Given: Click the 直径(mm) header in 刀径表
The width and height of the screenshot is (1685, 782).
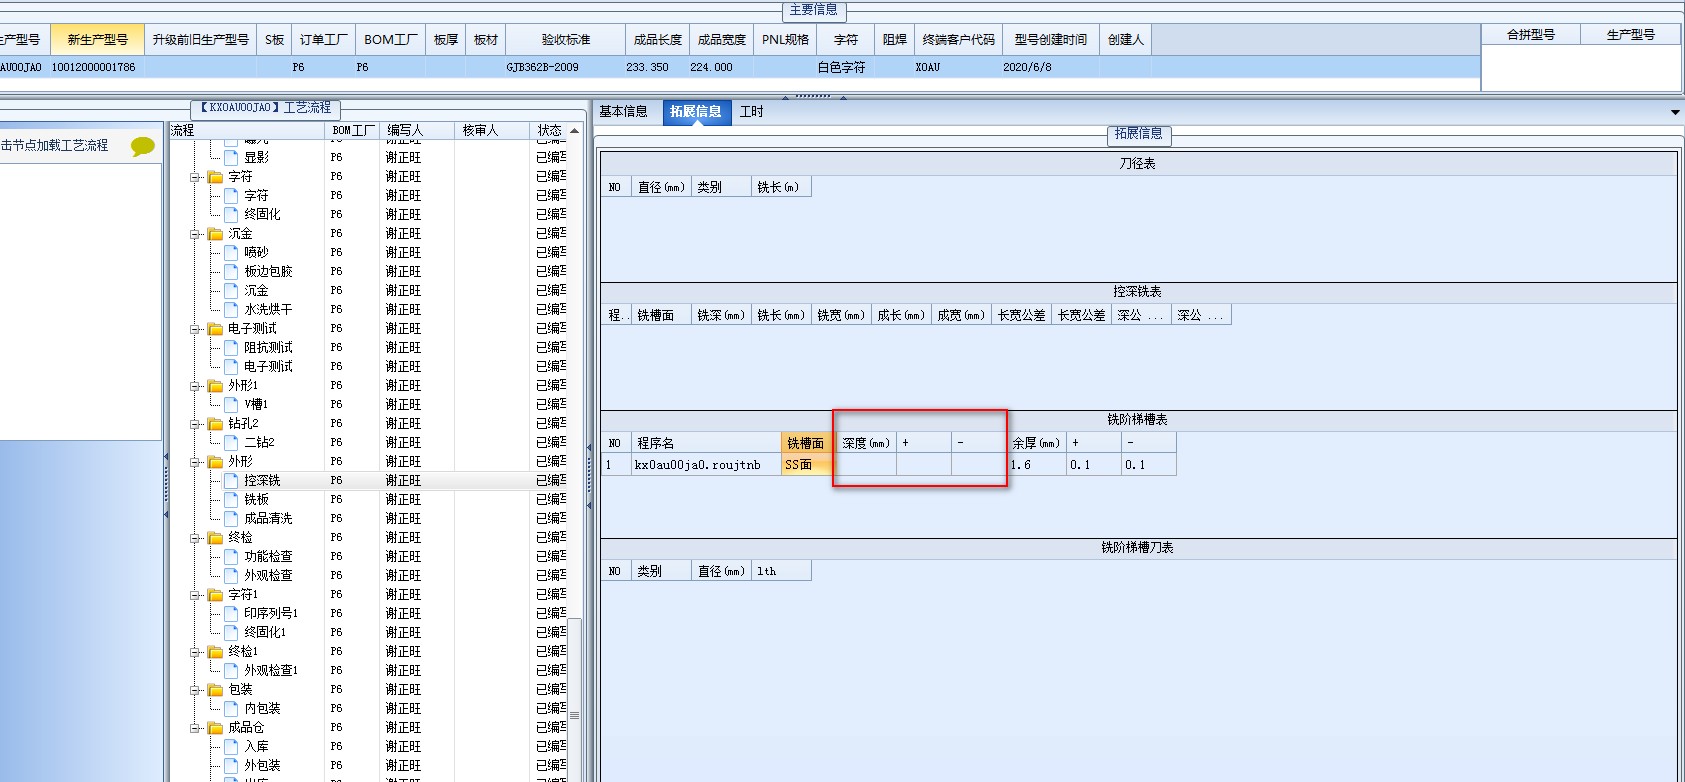Looking at the screenshot, I should tap(661, 187).
